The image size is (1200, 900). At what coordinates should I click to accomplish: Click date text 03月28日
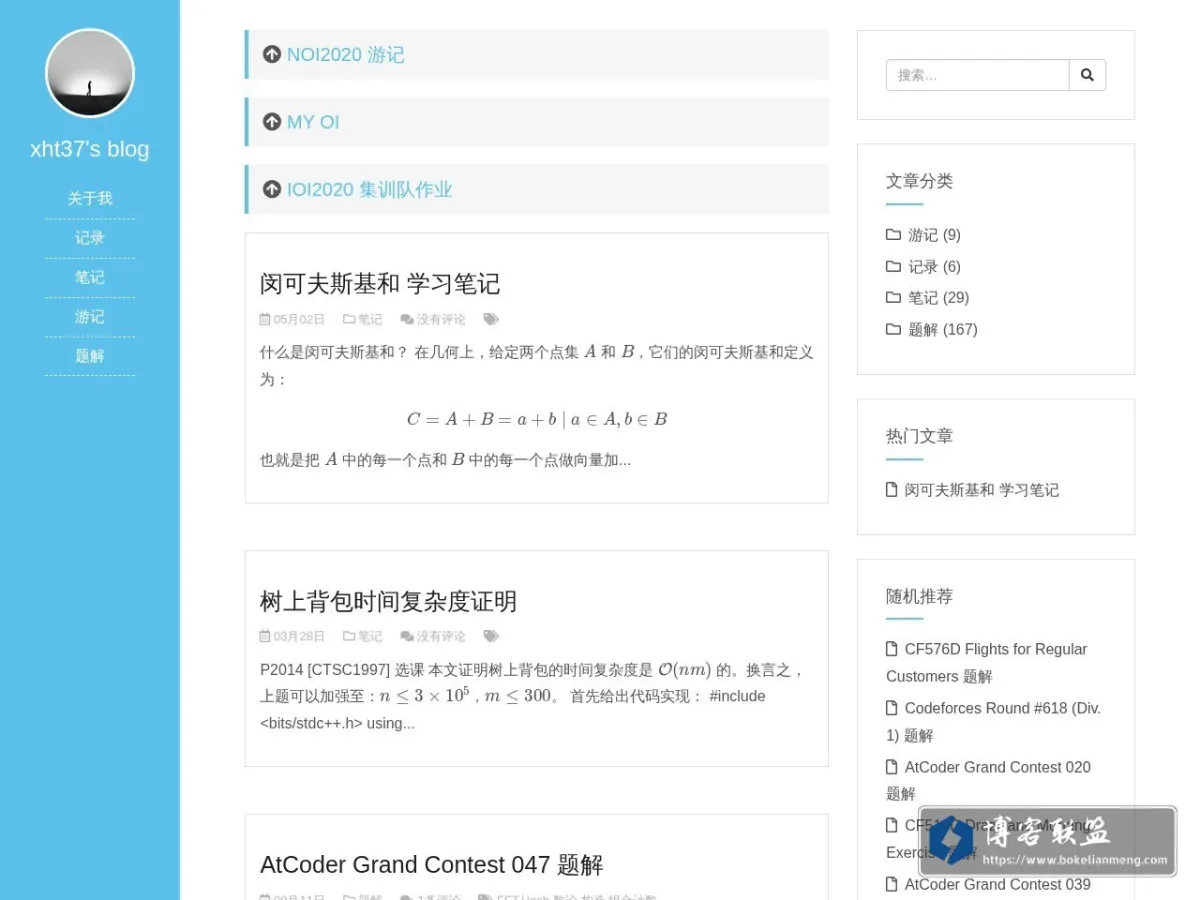pos(299,637)
